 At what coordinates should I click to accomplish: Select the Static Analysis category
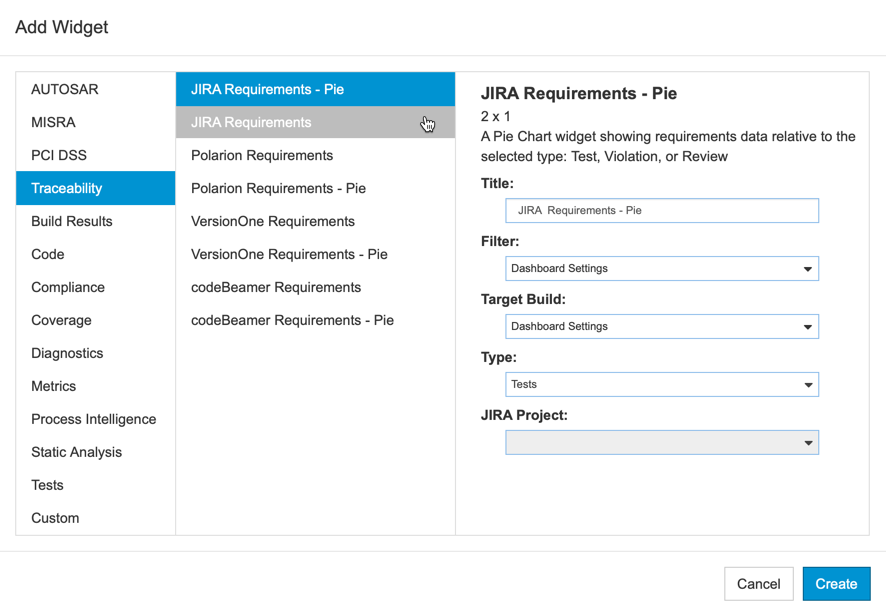(x=95, y=452)
